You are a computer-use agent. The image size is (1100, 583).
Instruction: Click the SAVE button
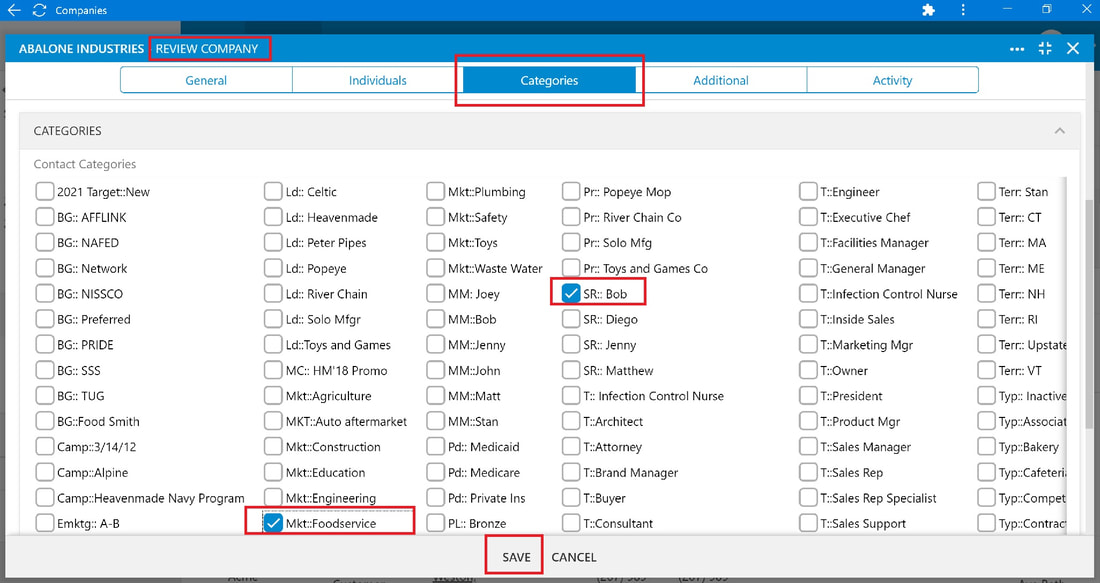[516, 557]
